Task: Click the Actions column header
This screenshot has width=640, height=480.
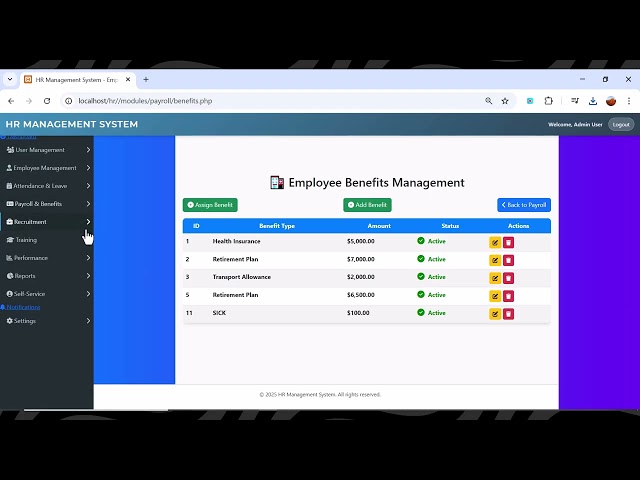Action: [x=518, y=226]
